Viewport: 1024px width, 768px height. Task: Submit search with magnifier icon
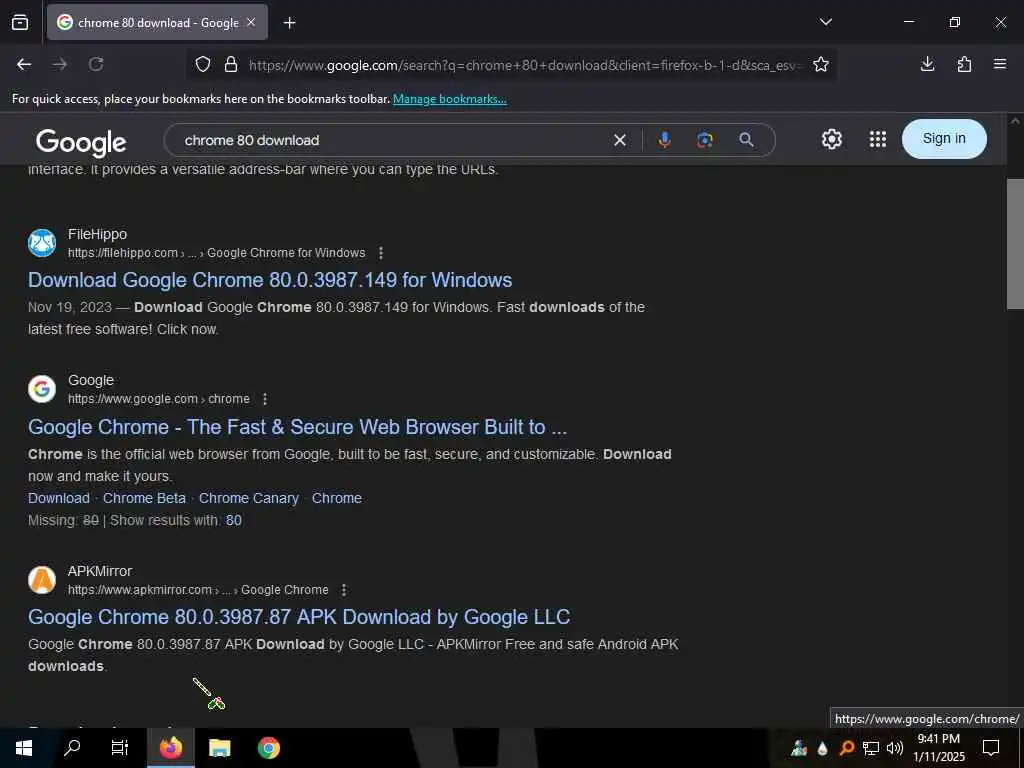pyautogui.click(x=746, y=140)
